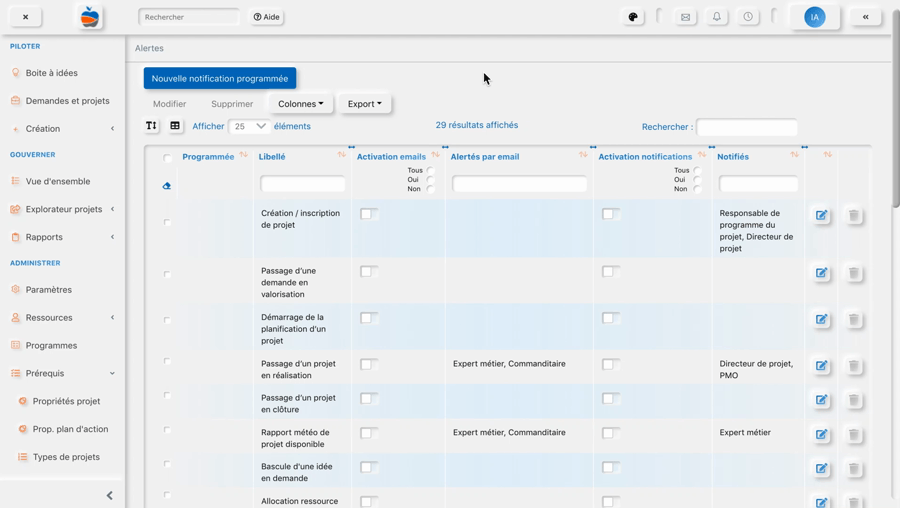Delete the Passage d'un projet en clôture row
Screen dimensions: 900x508
pos(854,400)
